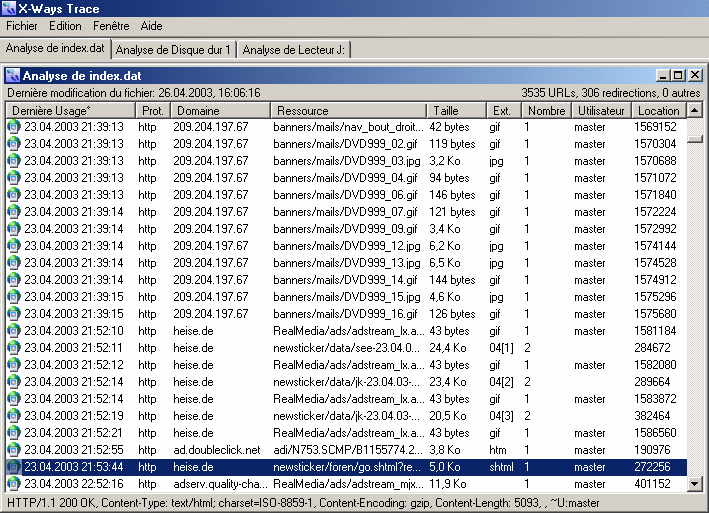The image size is (709, 513).
Task: Sort by the Domaine column header
Action: (x=220, y=110)
